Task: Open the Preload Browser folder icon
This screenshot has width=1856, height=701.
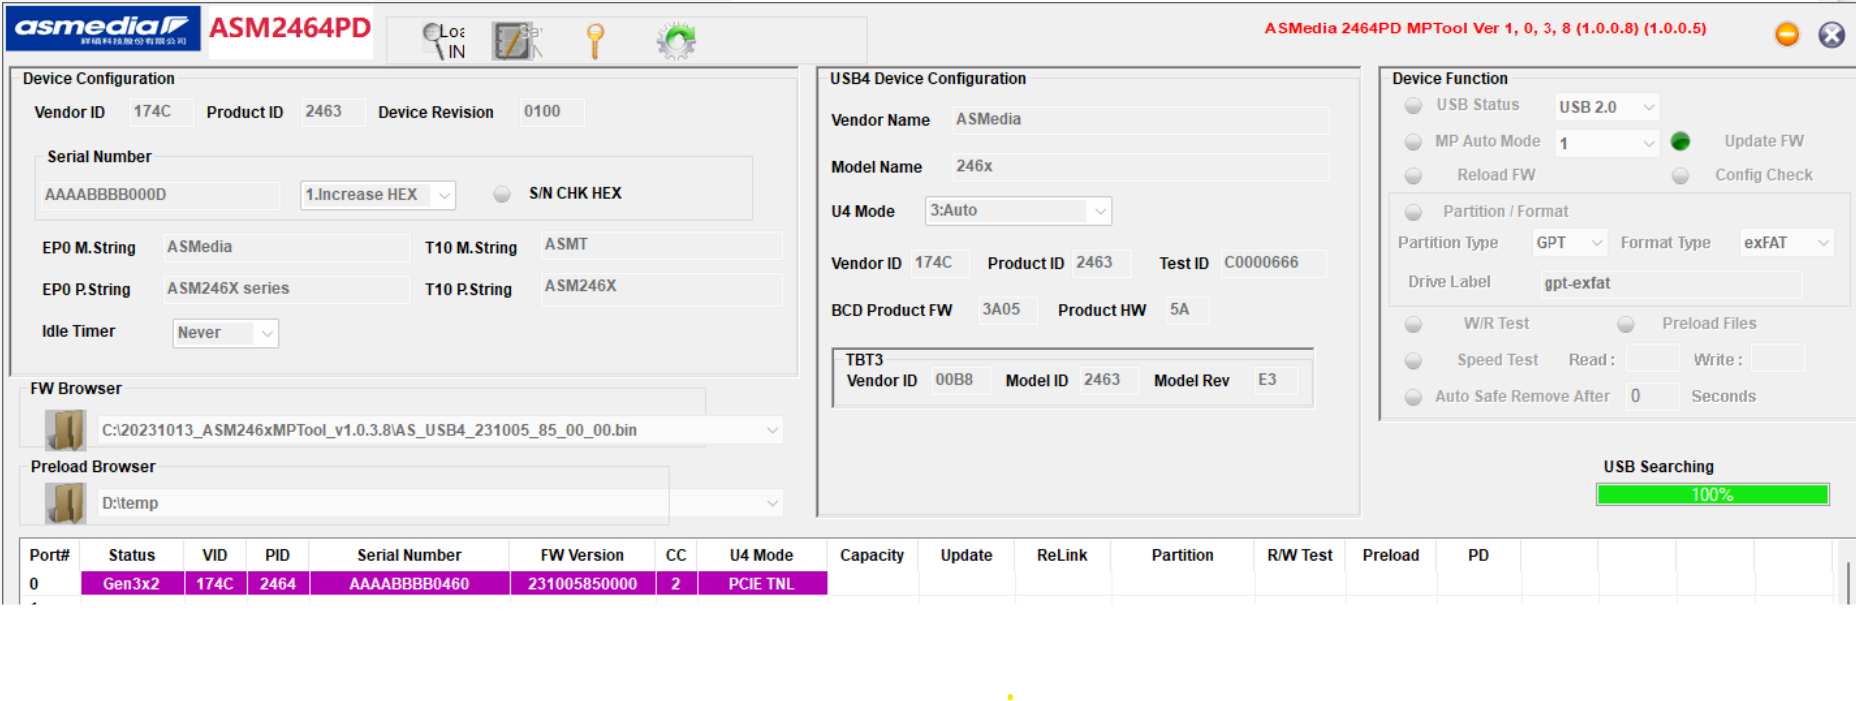Action: point(65,503)
